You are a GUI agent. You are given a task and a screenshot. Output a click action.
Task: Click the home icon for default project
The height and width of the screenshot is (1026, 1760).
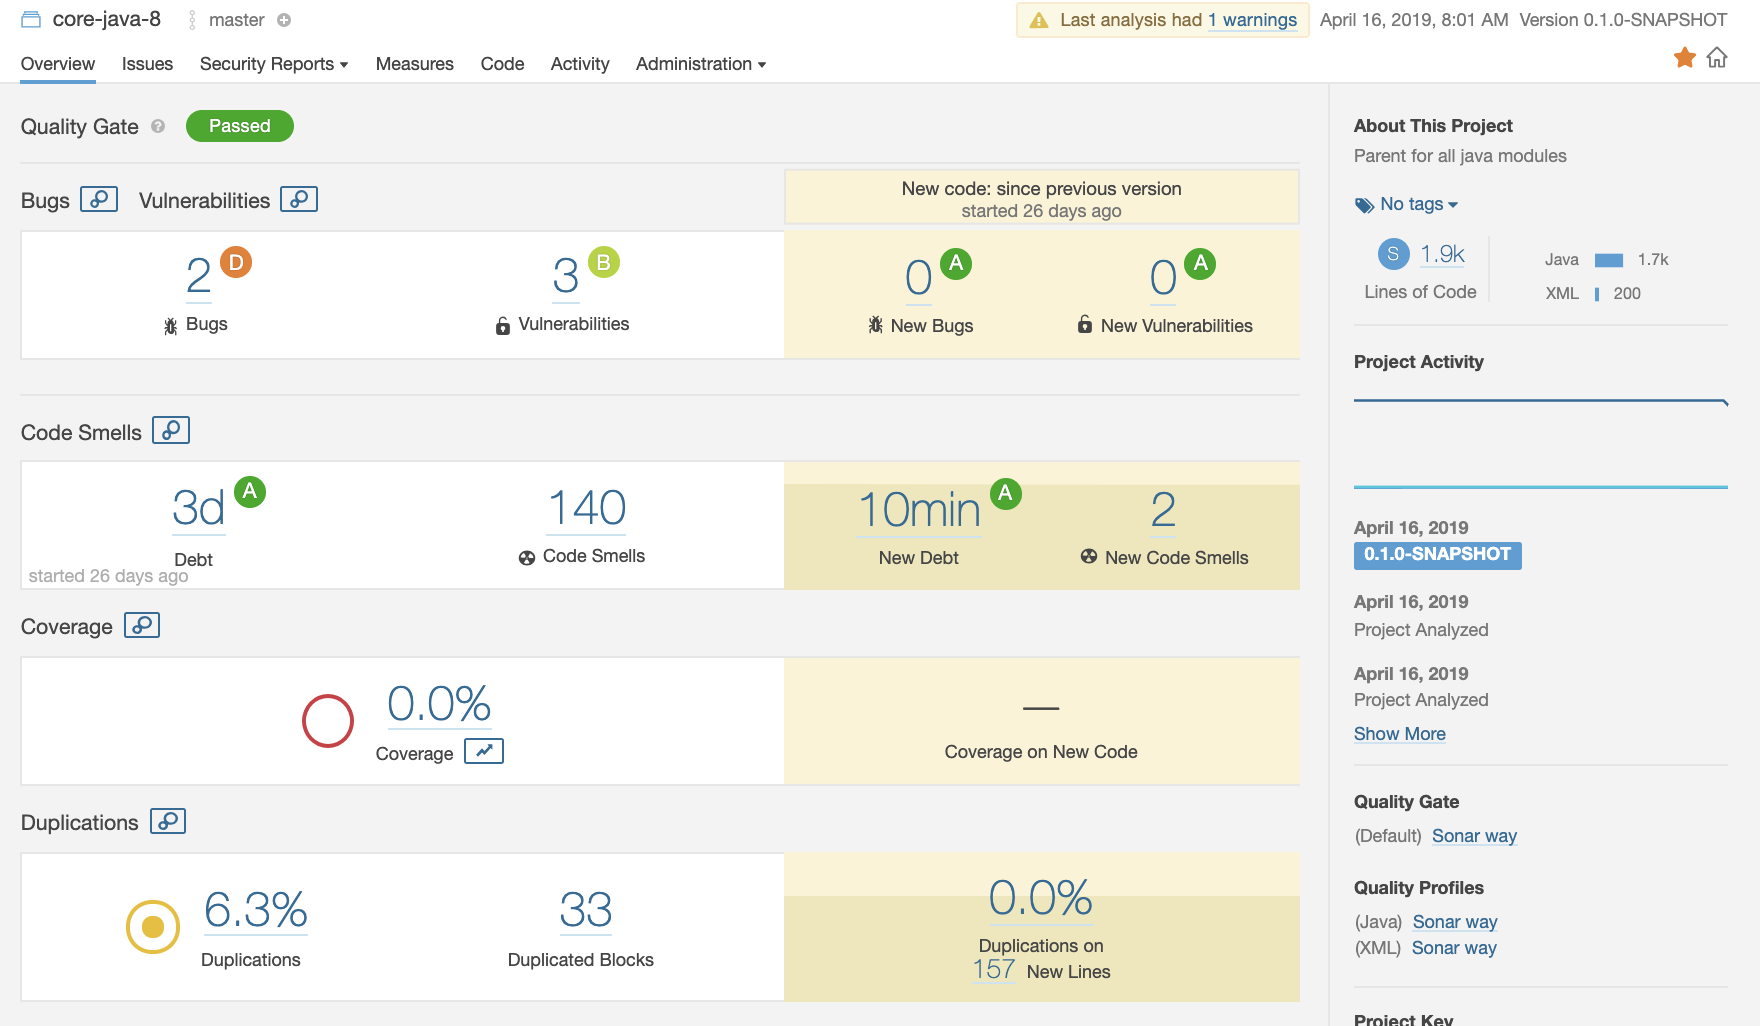click(1717, 58)
